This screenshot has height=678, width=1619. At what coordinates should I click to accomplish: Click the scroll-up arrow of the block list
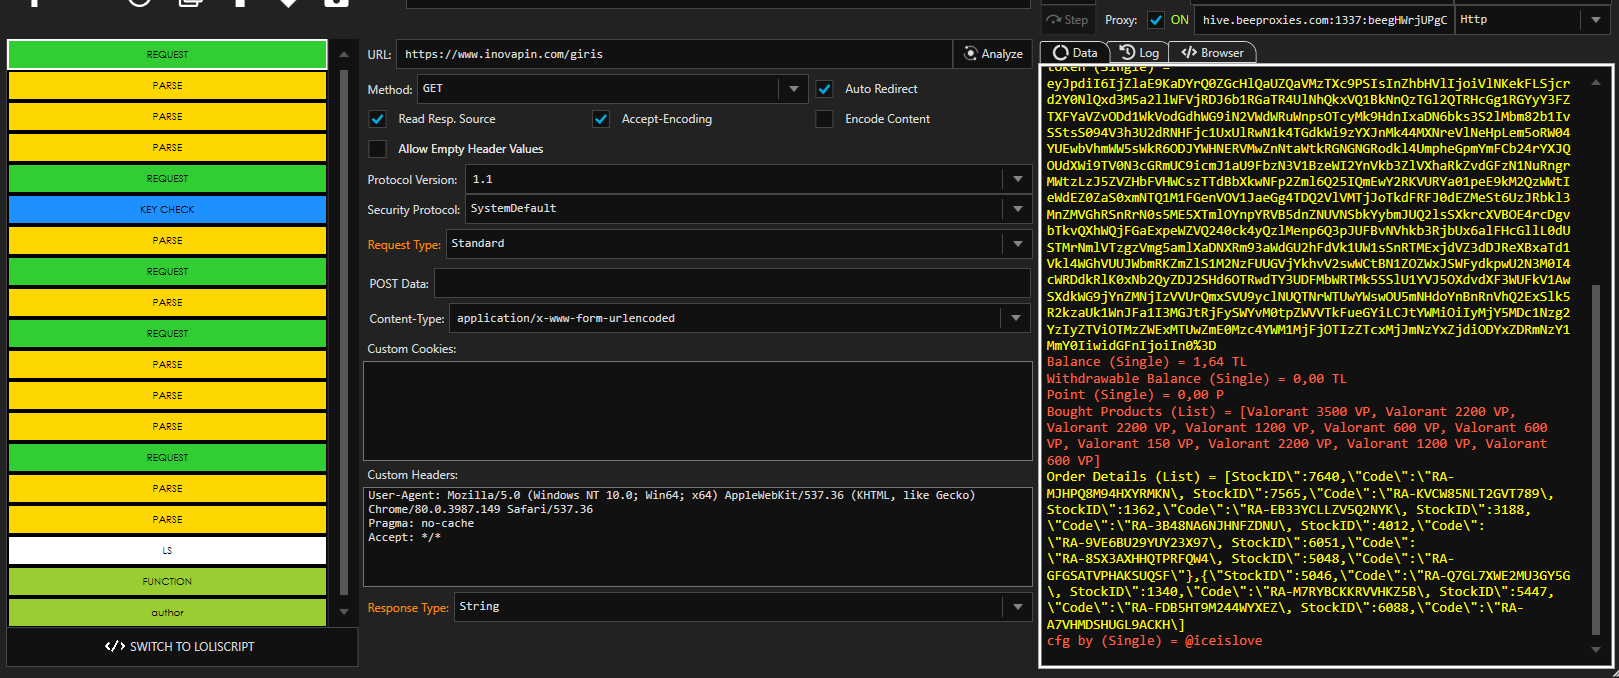tap(344, 55)
